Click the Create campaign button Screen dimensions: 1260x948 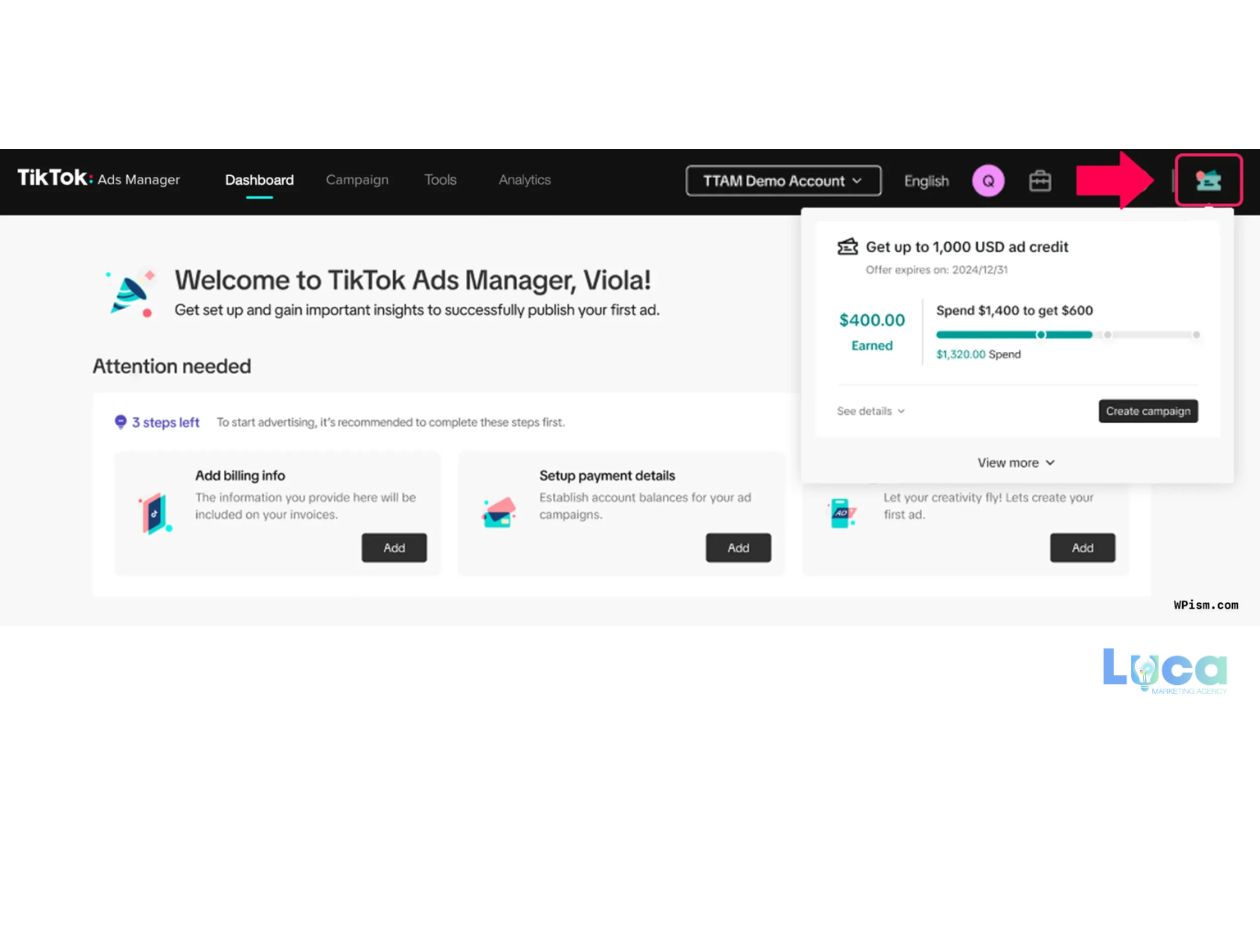[x=1148, y=411]
